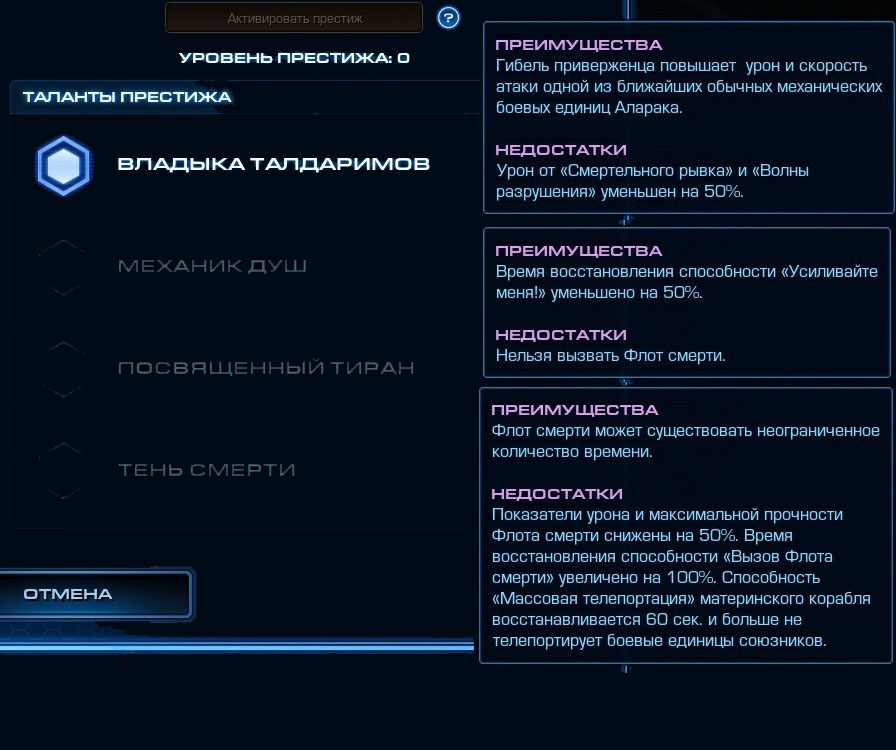Click the Активировать престиж button
This screenshot has width=896, height=750.
[x=294, y=18]
